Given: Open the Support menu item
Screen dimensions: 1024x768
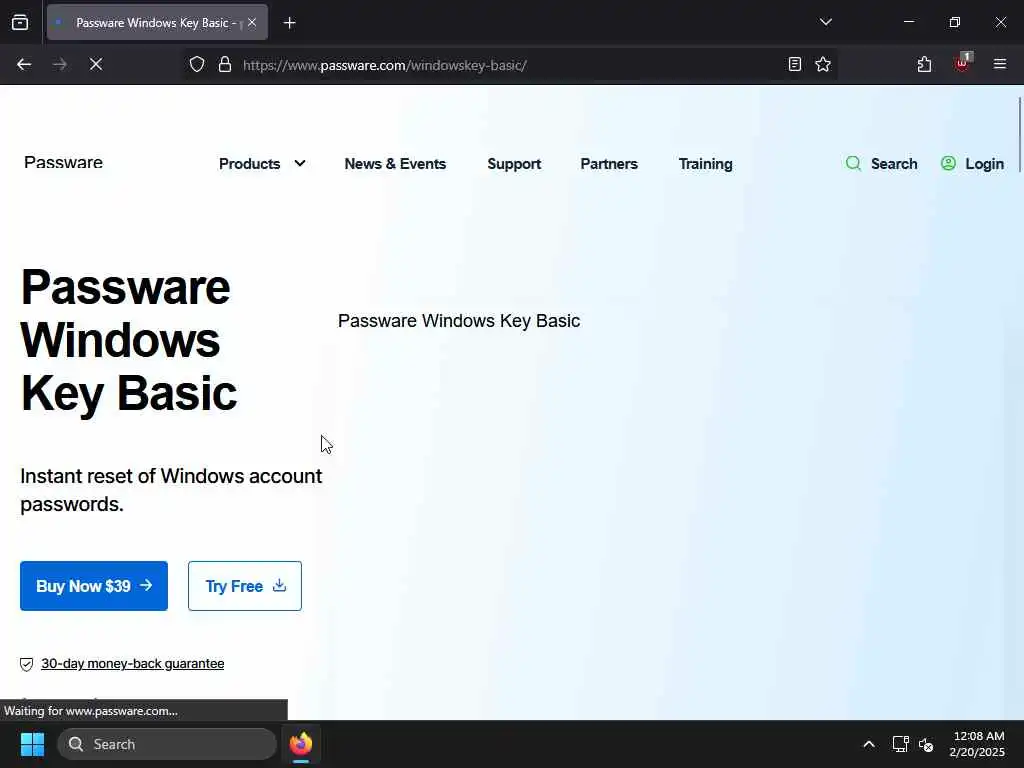Looking at the screenshot, I should coord(514,164).
